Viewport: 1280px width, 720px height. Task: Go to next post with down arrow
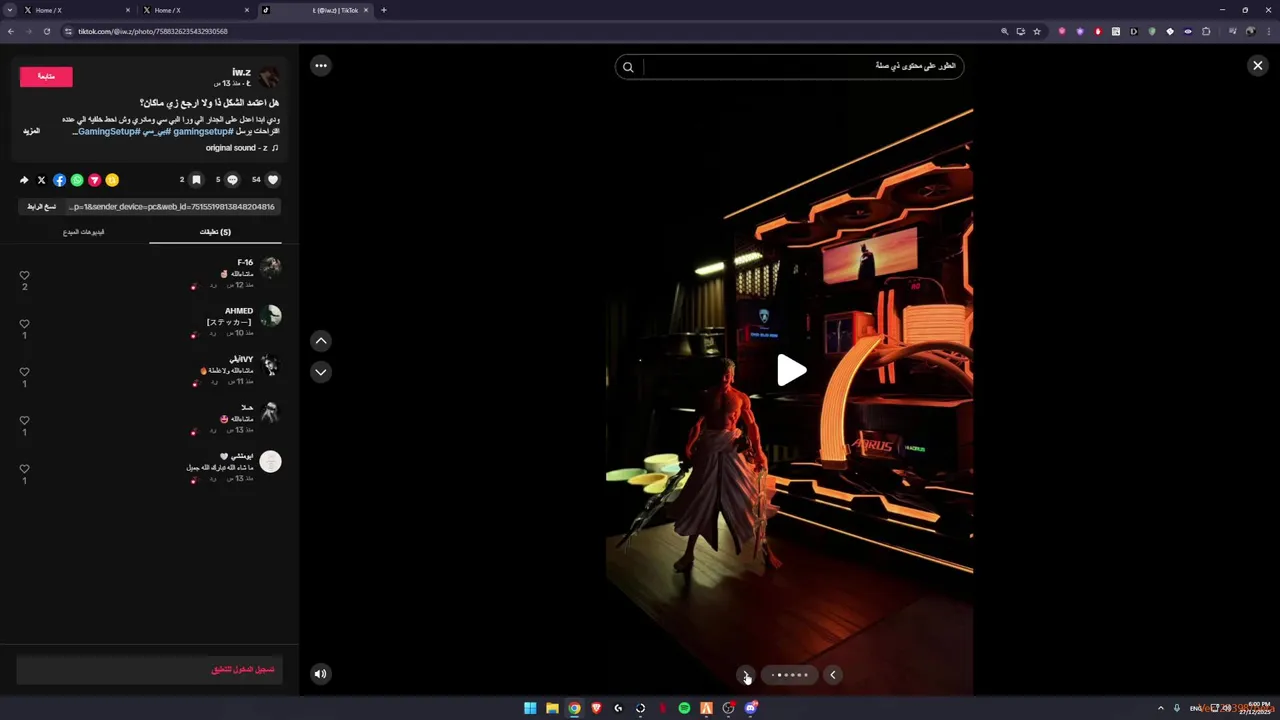coord(321,372)
